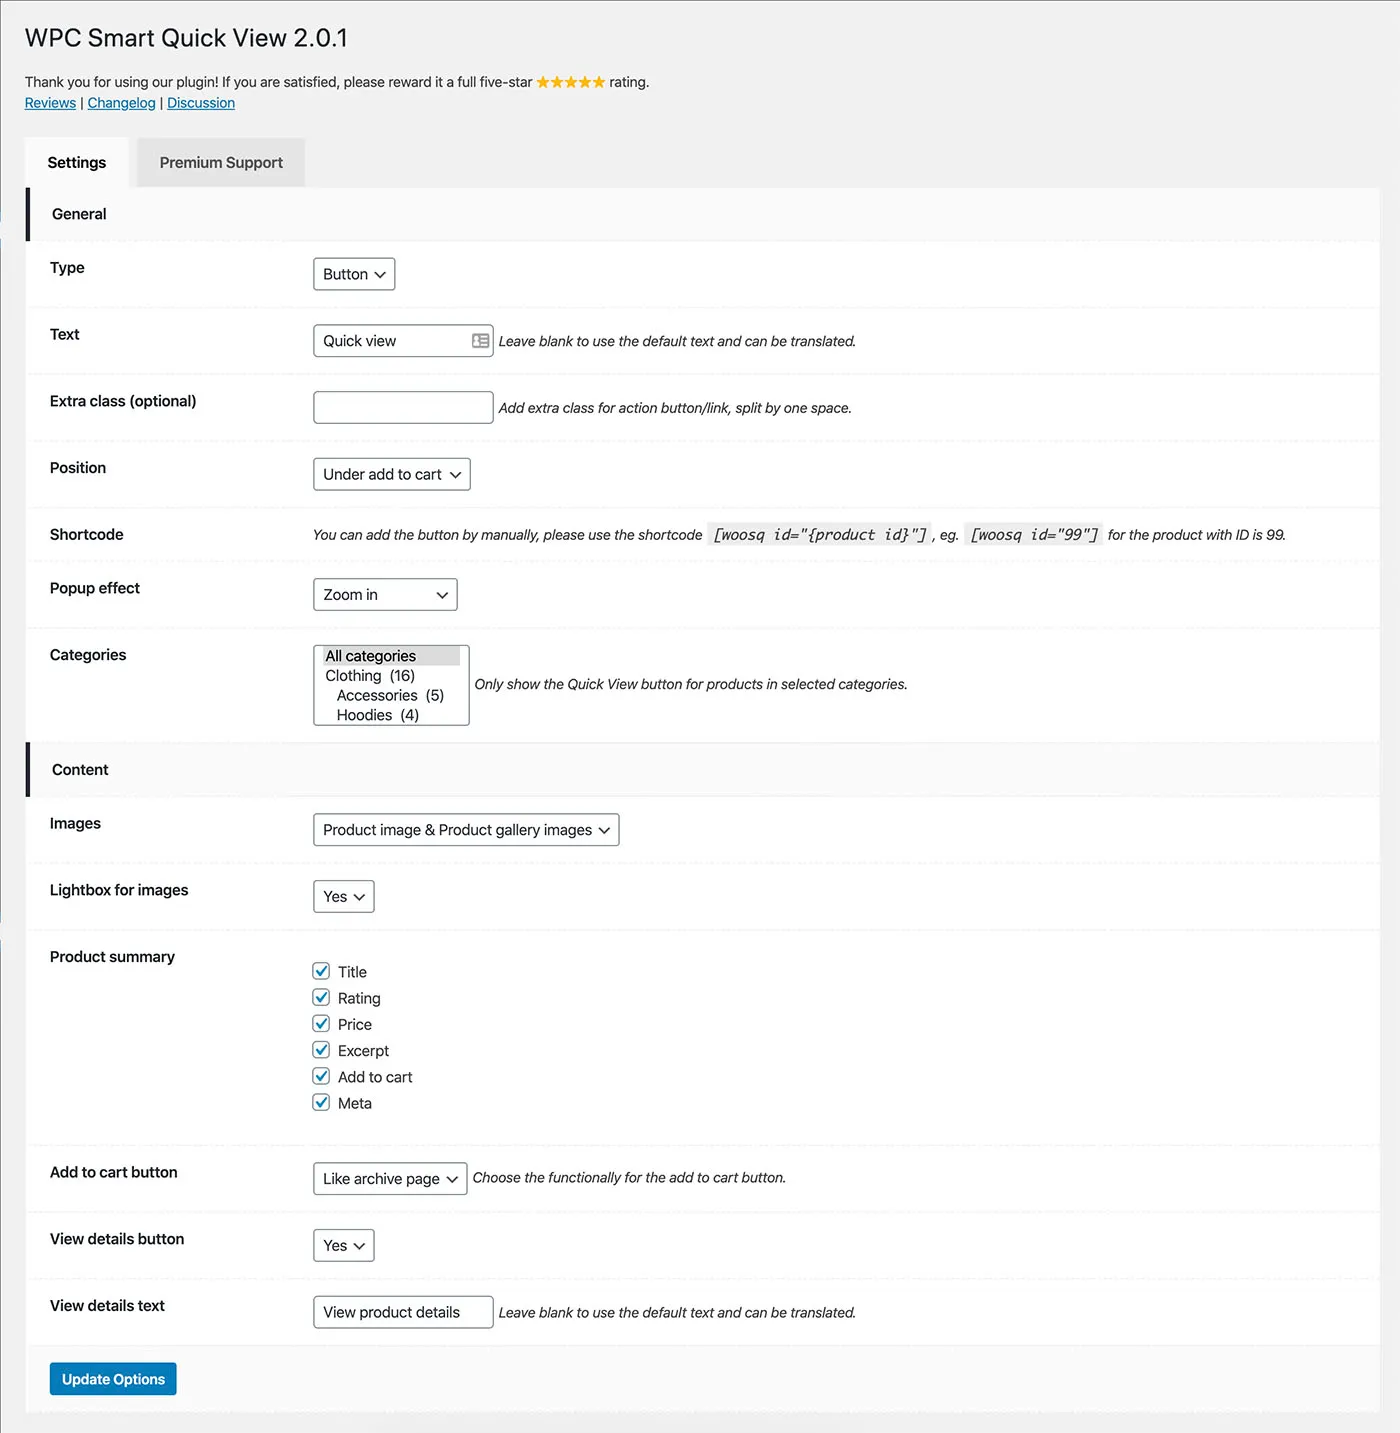Select Accessories (5) category
Image resolution: width=1400 pixels, height=1433 pixels.
click(x=391, y=695)
